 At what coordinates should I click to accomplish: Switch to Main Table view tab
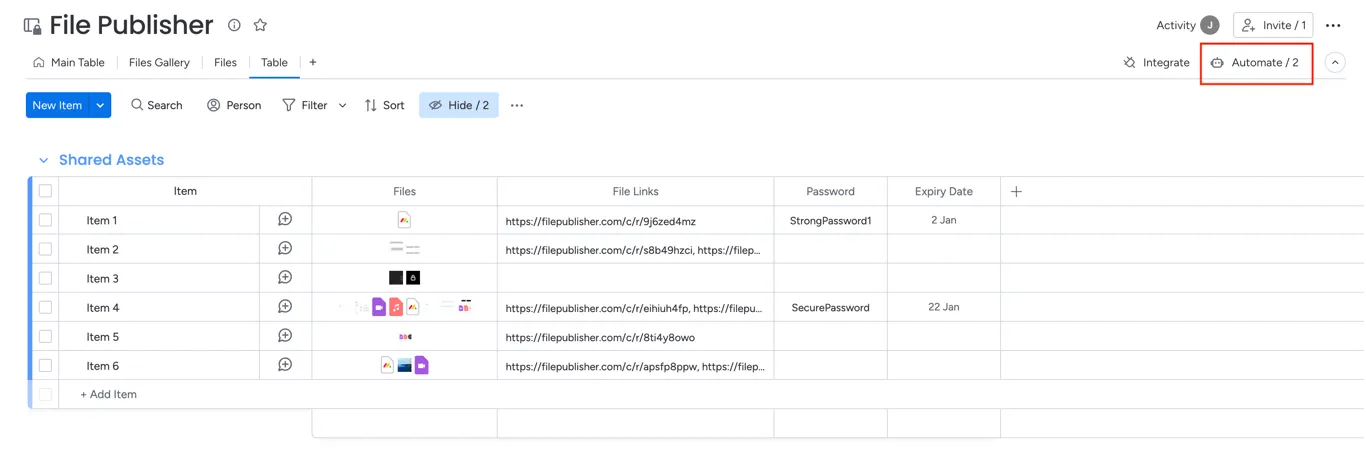pos(68,62)
